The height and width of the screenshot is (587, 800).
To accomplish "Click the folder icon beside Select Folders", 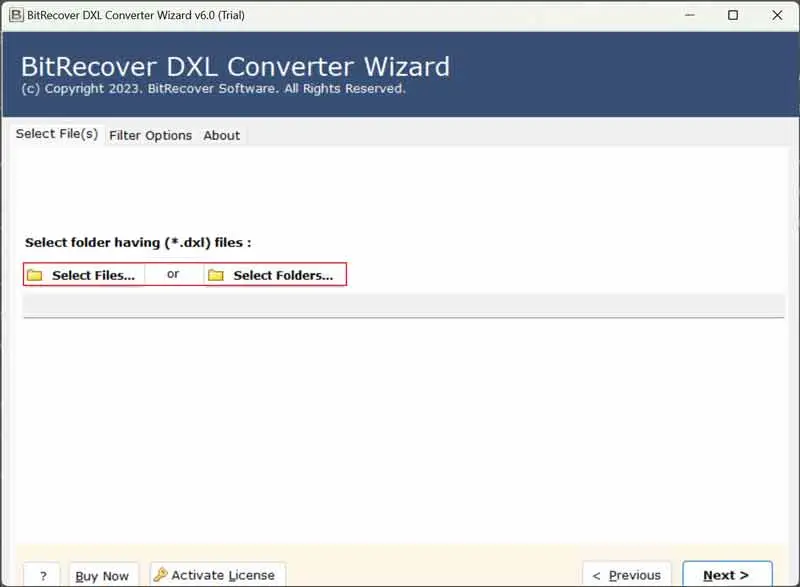I will 216,275.
